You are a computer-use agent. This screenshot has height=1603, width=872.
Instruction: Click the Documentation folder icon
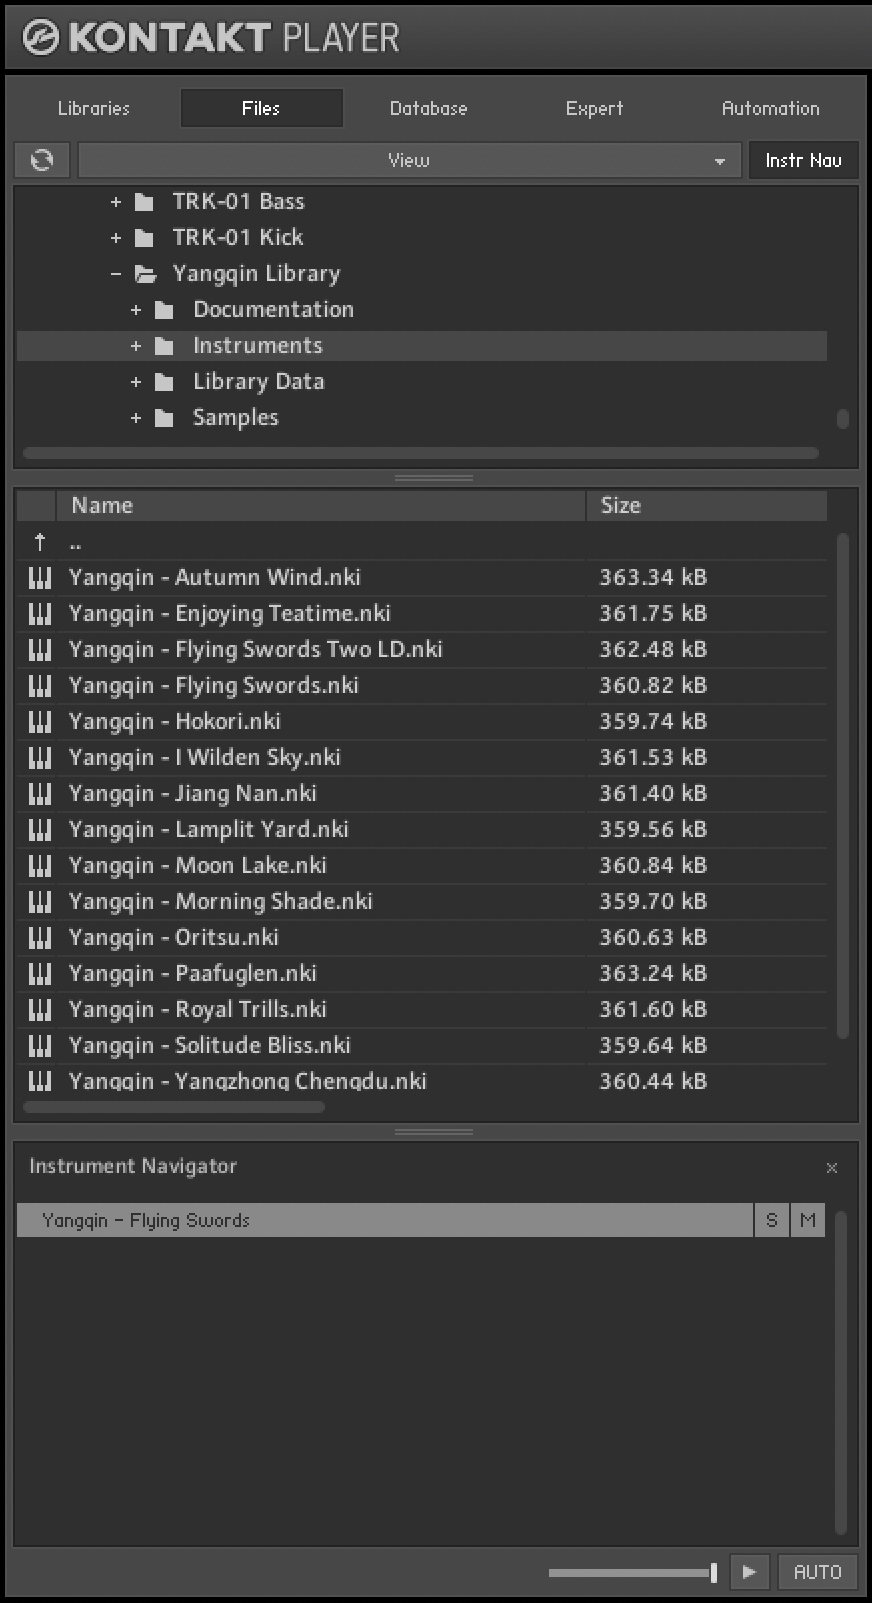(165, 310)
